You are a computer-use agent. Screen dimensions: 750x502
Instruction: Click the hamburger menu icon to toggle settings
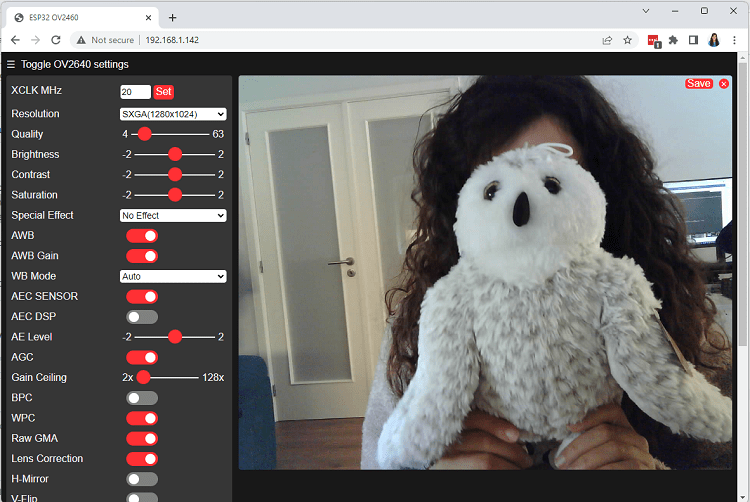[11, 64]
